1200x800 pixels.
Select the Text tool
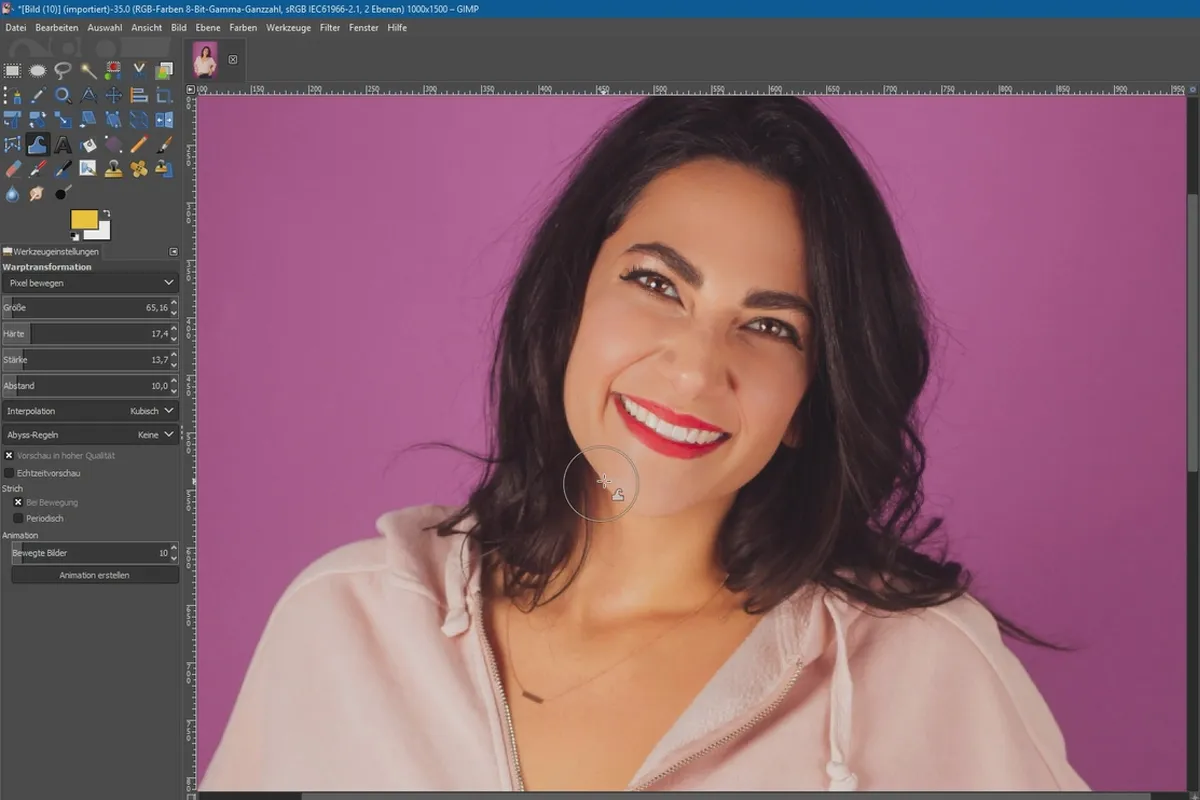[x=63, y=145]
